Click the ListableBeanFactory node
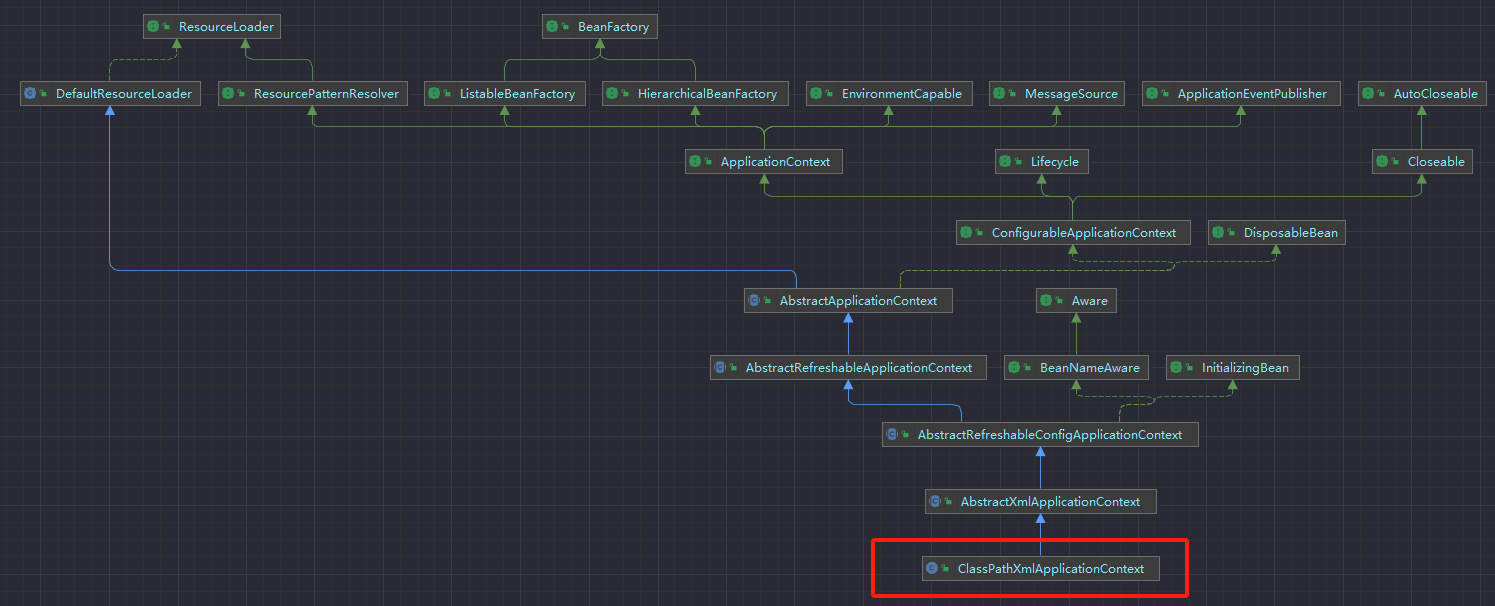 pos(504,94)
